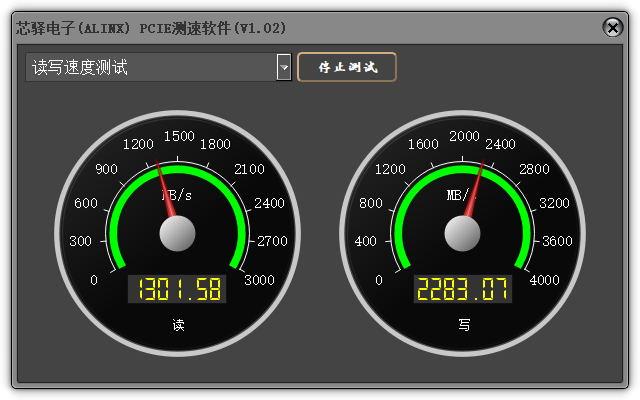The height and width of the screenshot is (400, 640).
Task: Click the 停止测试 stop test button
Action: click(x=347, y=67)
